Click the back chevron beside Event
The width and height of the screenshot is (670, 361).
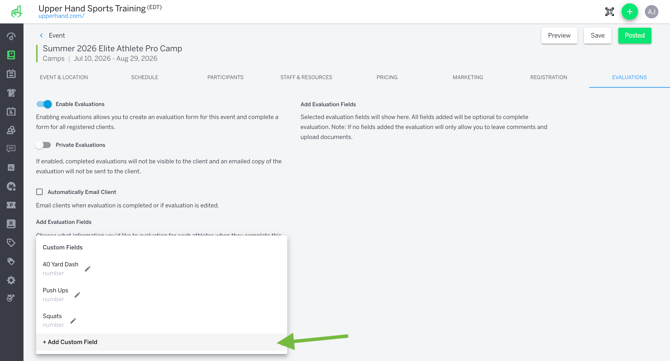[x=41, y=35]
